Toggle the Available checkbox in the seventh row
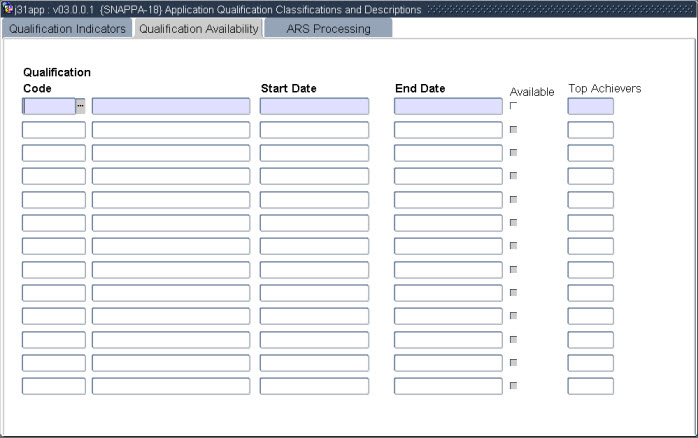Viewport: 698px width, 438px height. 514,246
